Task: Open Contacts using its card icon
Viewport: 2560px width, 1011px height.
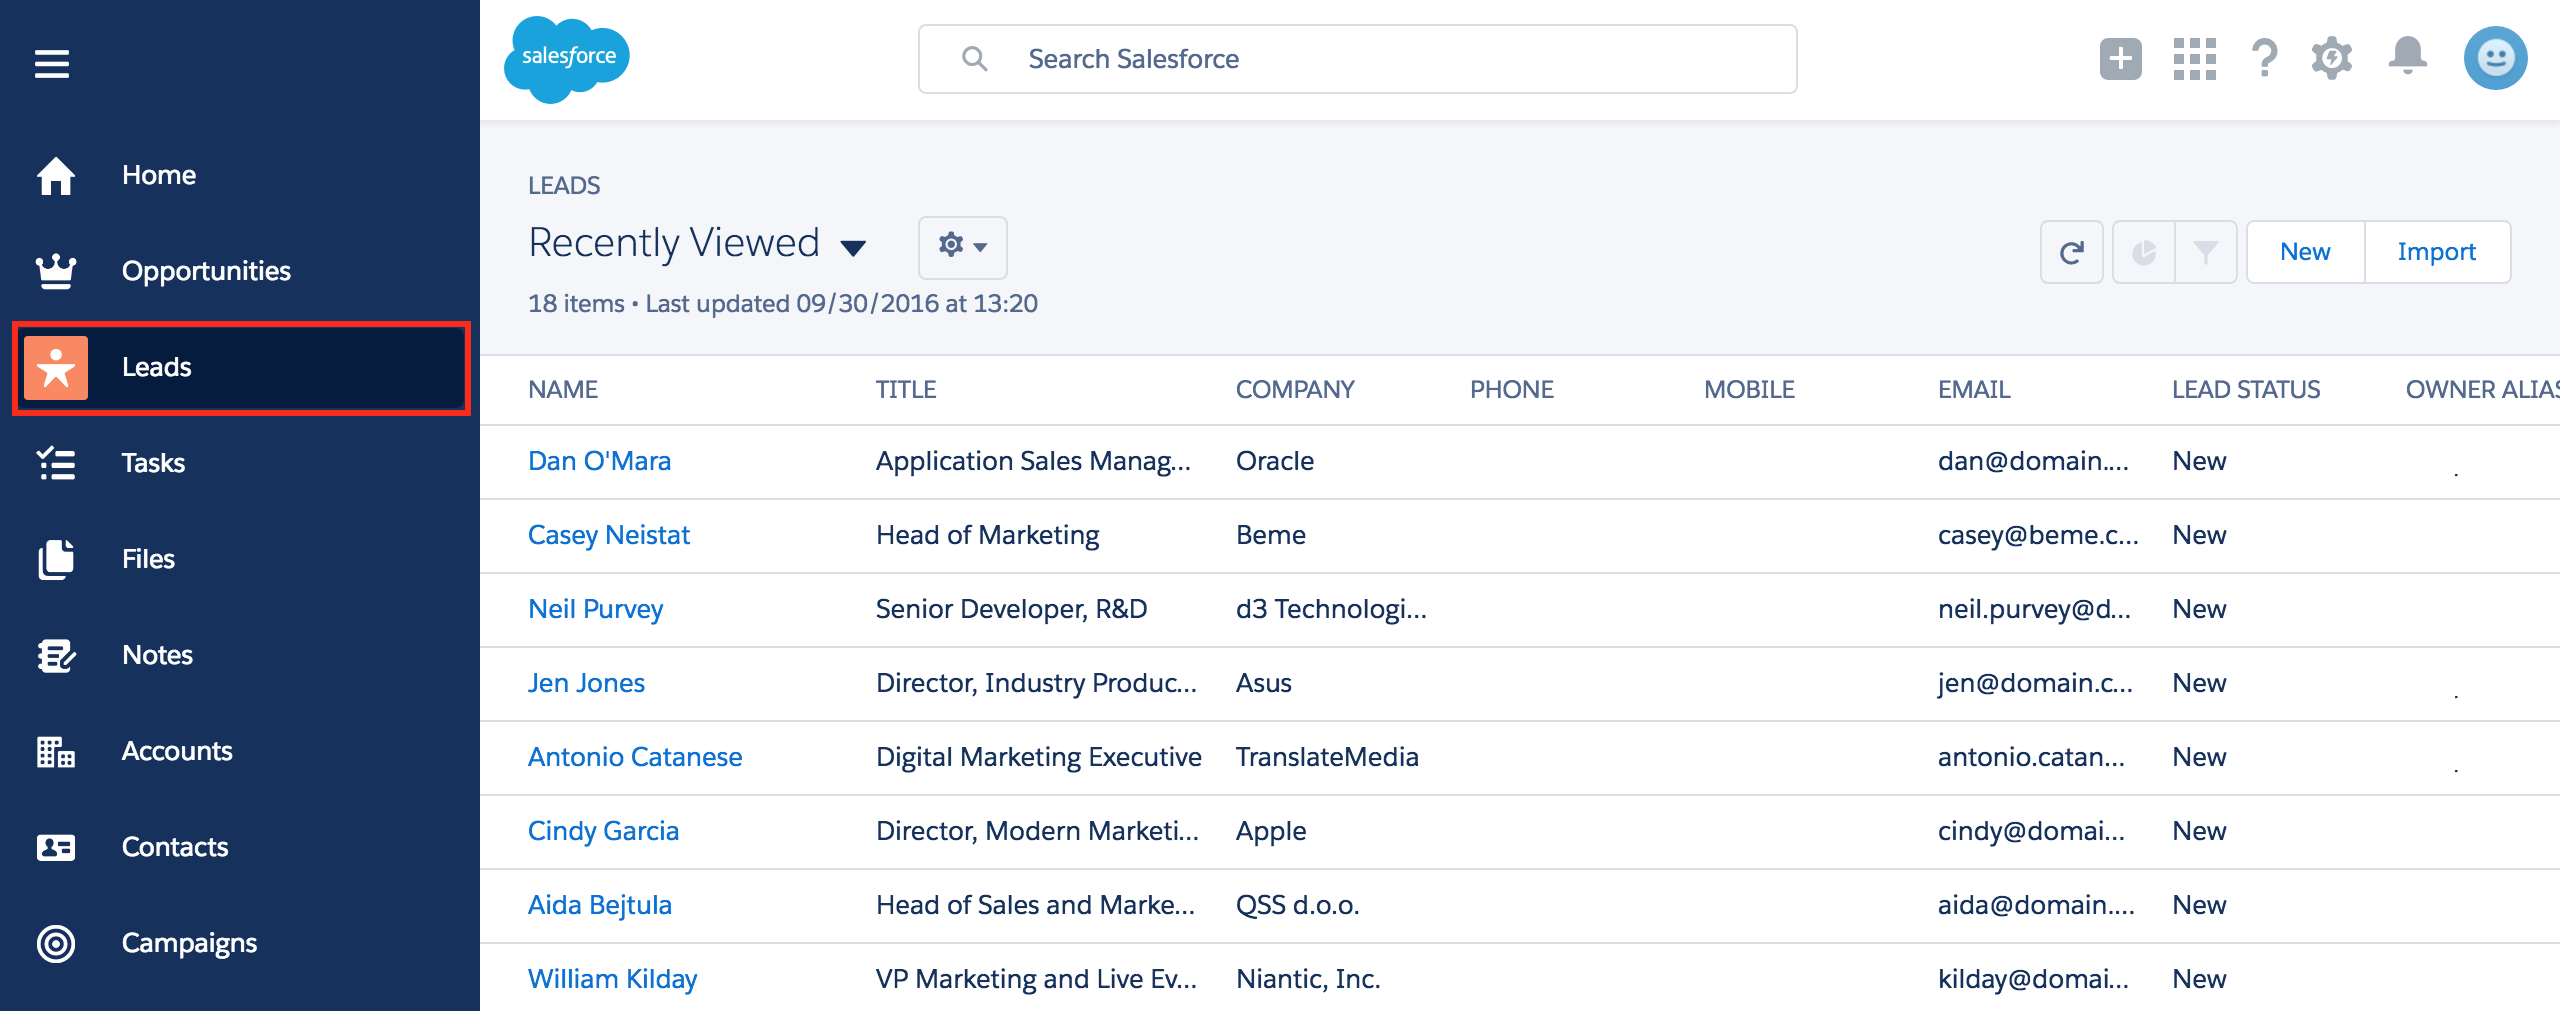Action: pos(55,847)
